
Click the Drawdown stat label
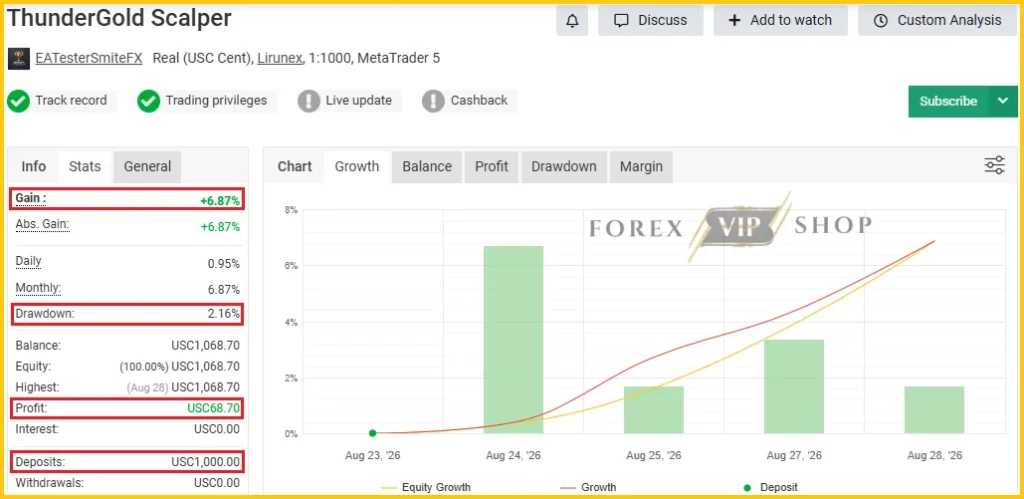(x=45, y=314)
